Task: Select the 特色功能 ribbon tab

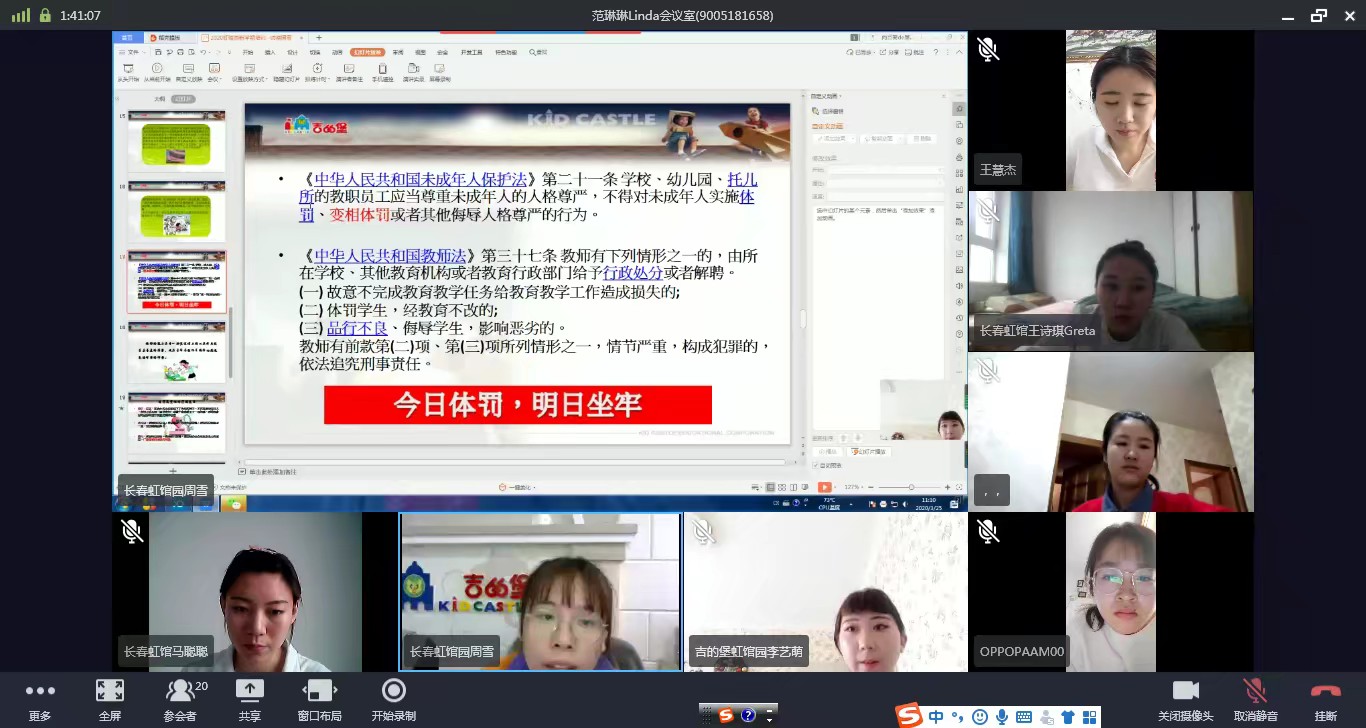Action: 506,52
